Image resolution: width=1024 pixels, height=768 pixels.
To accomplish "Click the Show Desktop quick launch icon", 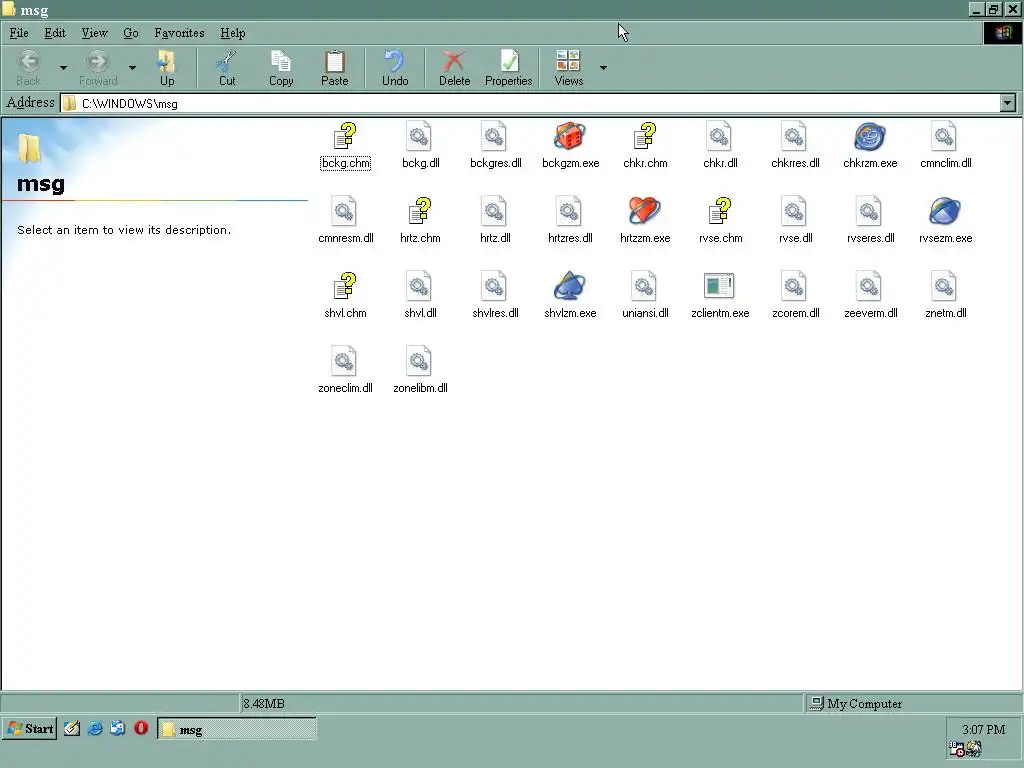I will coord(72,728).
